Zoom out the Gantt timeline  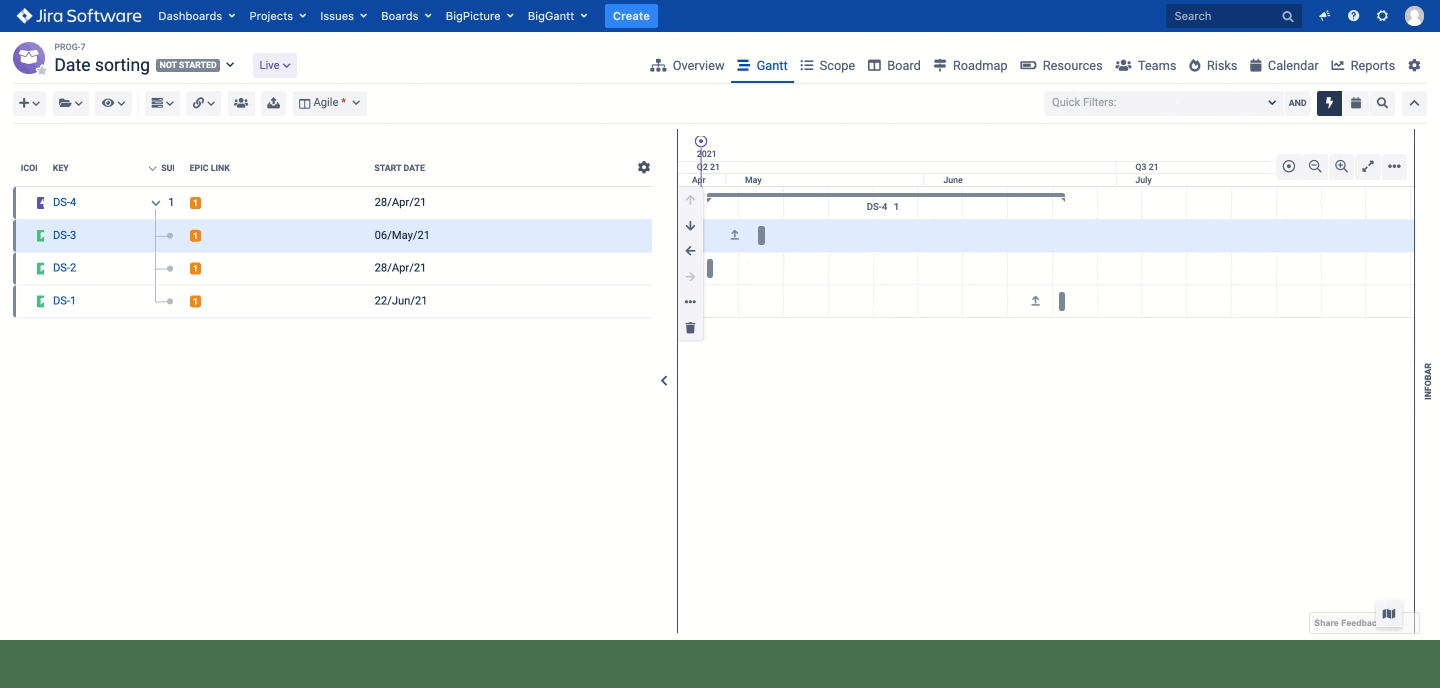click(1315, 167)
